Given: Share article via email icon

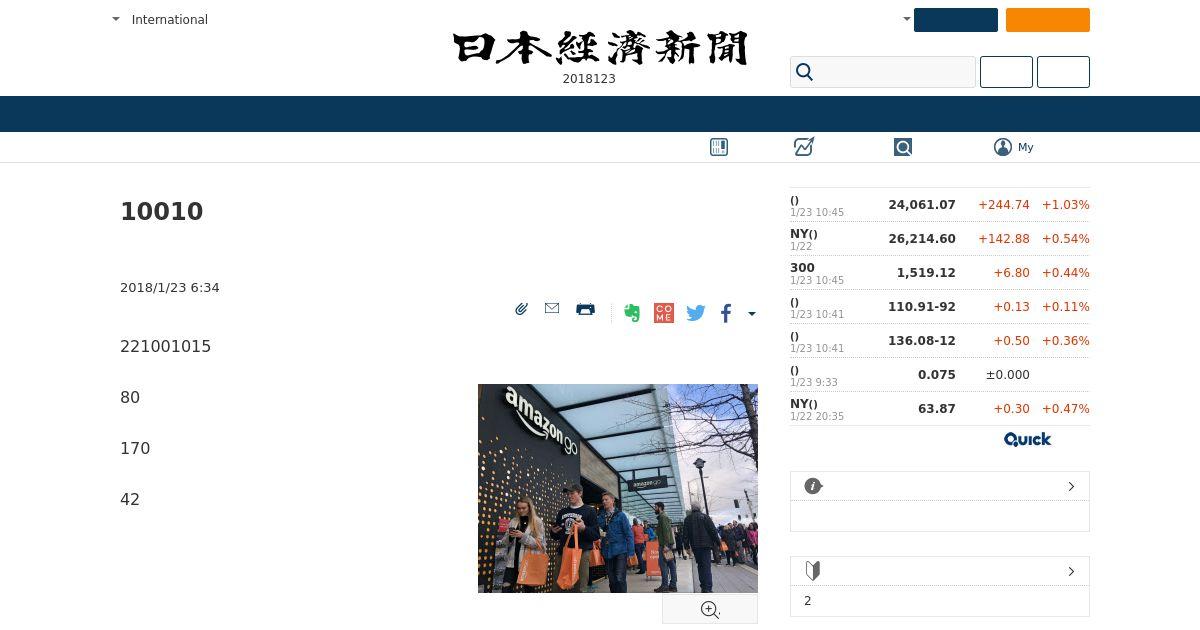Looking at the screenshot, I should click(x=552, y=308).
